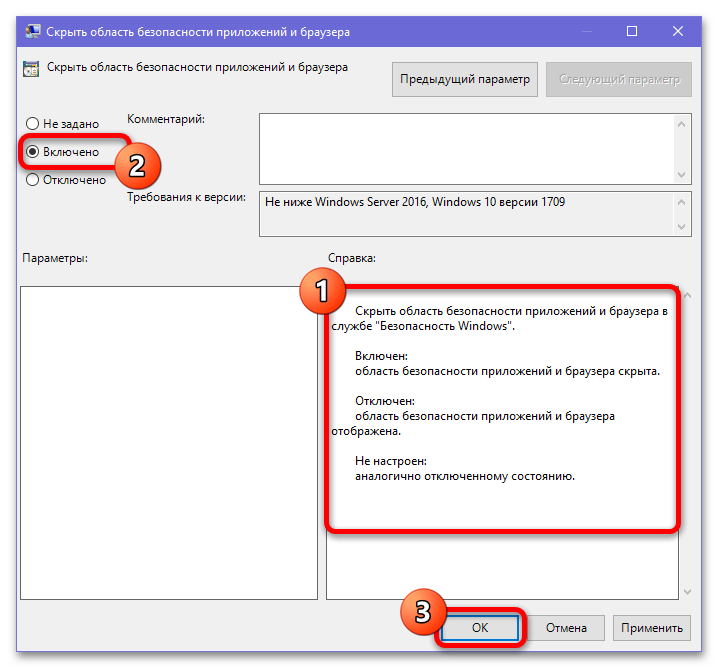718x668 pixels.
Task: Click the 'Требования к версии:' label
Action: click(x=186, y=197)
